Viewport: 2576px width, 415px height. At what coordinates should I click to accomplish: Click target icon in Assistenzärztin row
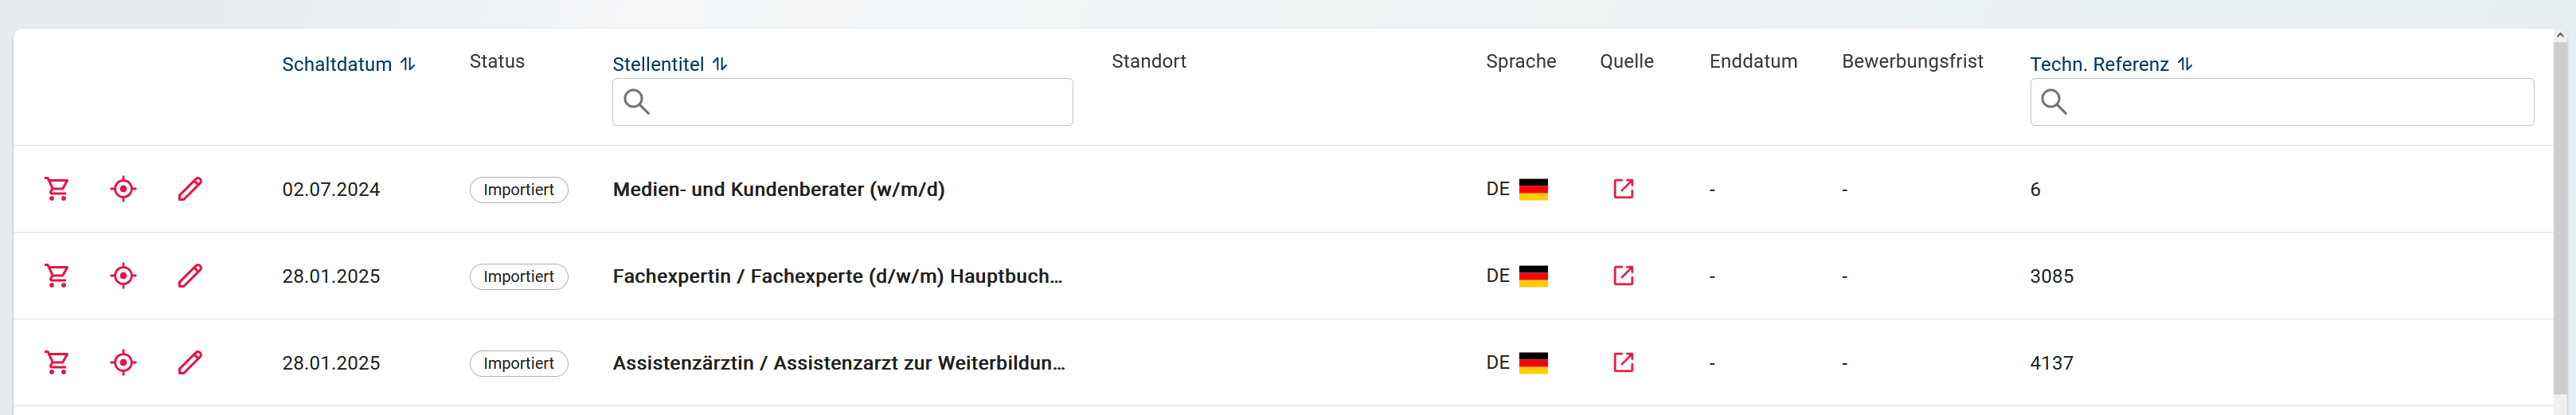[123, 363]
